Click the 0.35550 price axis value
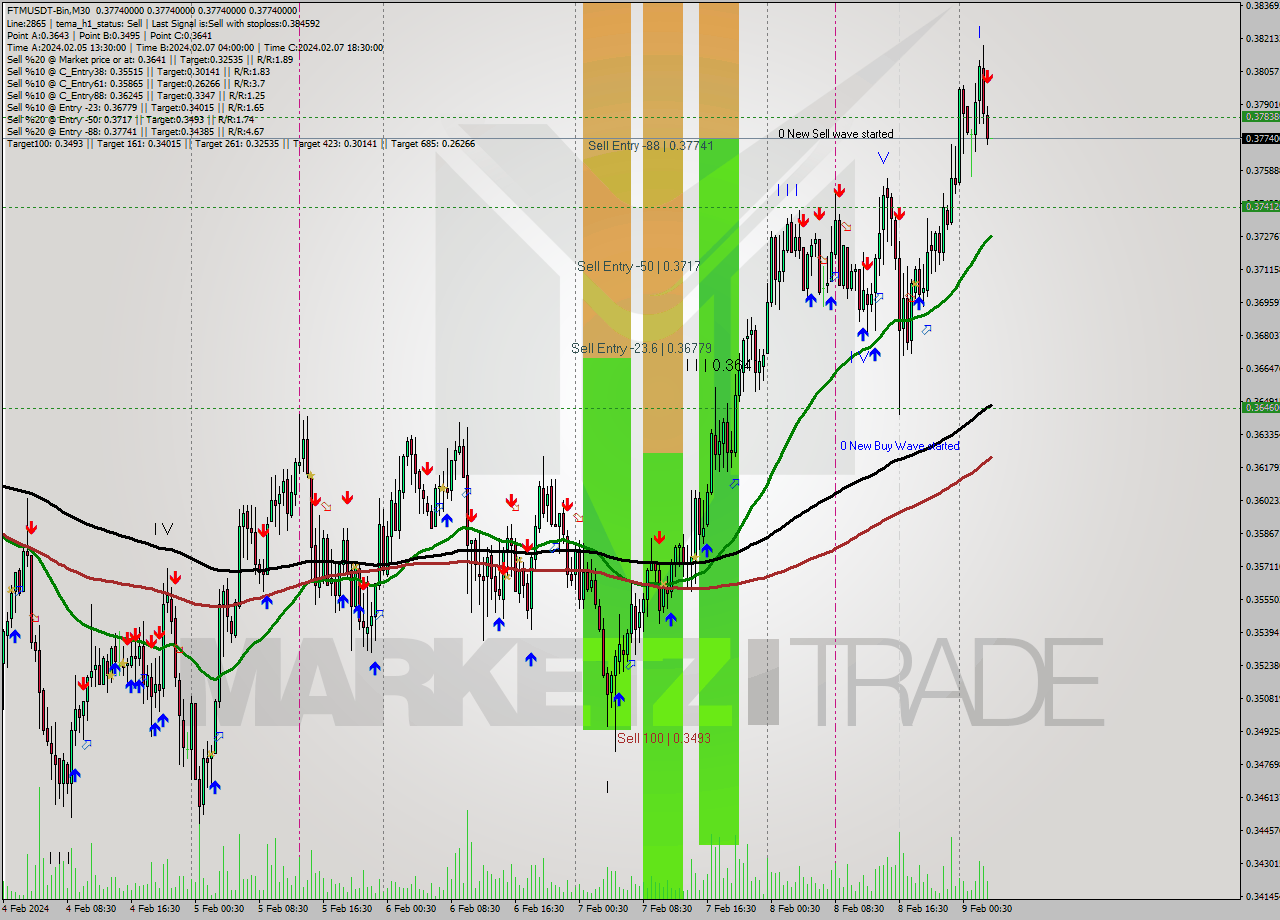1280x920 pixels. point(1262,600)
